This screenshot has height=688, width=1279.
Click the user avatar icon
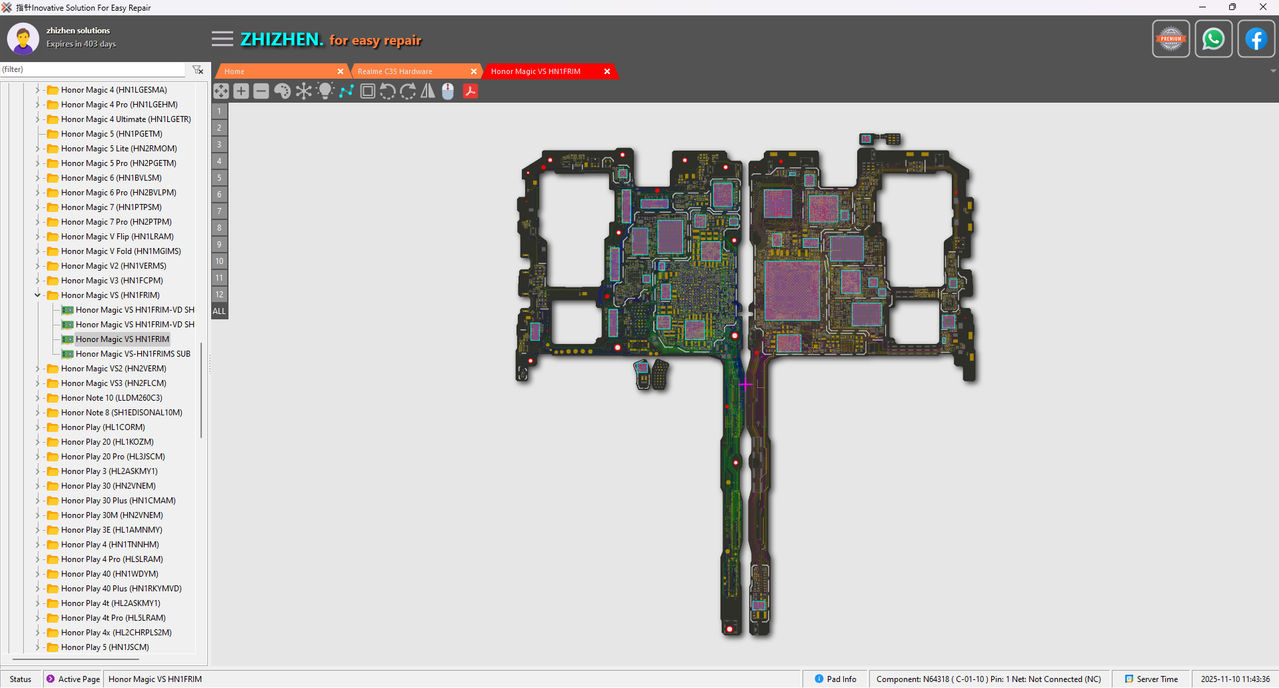23,39
